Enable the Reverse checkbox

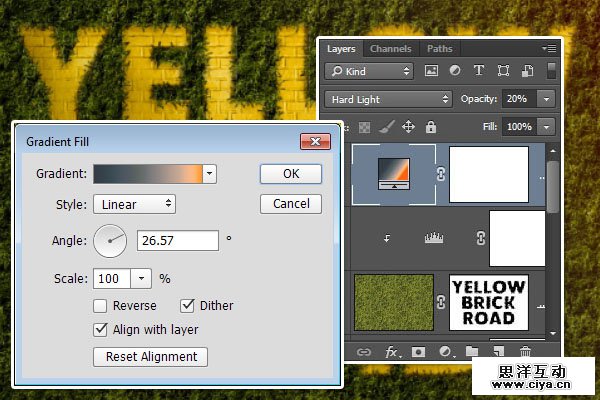click(101, 306)
